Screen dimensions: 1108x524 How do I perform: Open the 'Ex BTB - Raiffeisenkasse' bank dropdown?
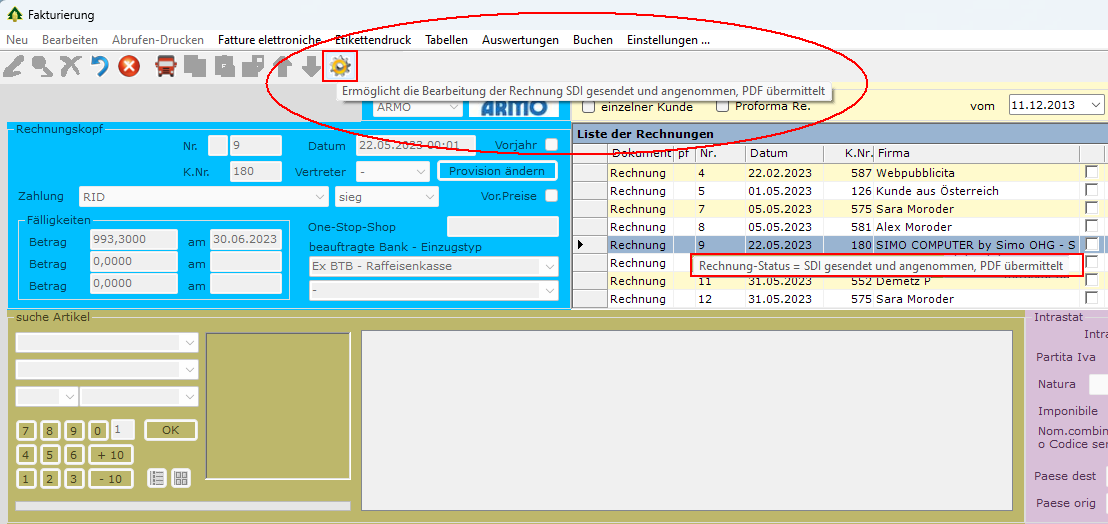click(x=548, y=266)
